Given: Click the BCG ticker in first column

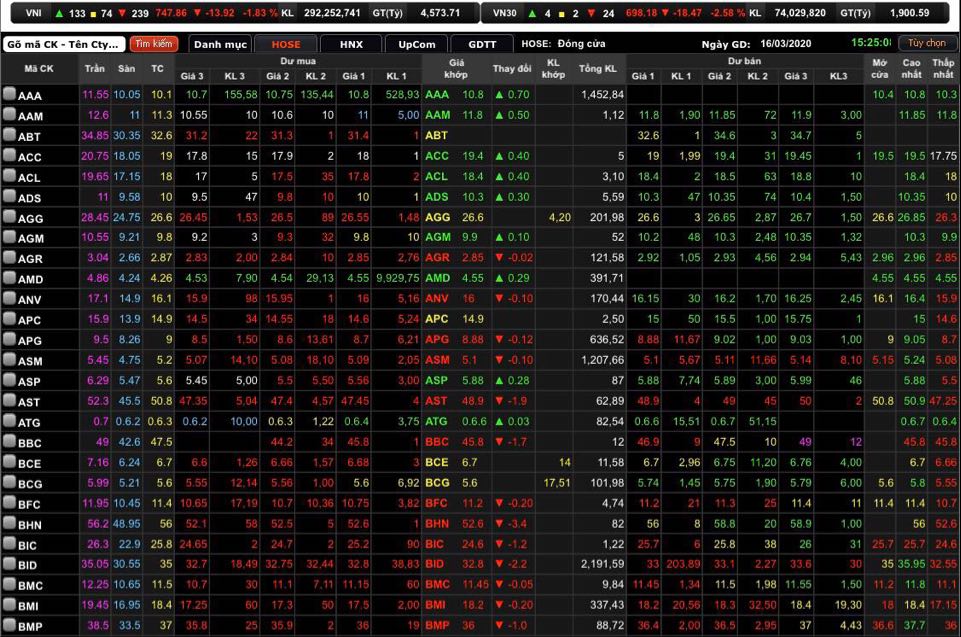Looking at the screenshot, I should point(30,484).
